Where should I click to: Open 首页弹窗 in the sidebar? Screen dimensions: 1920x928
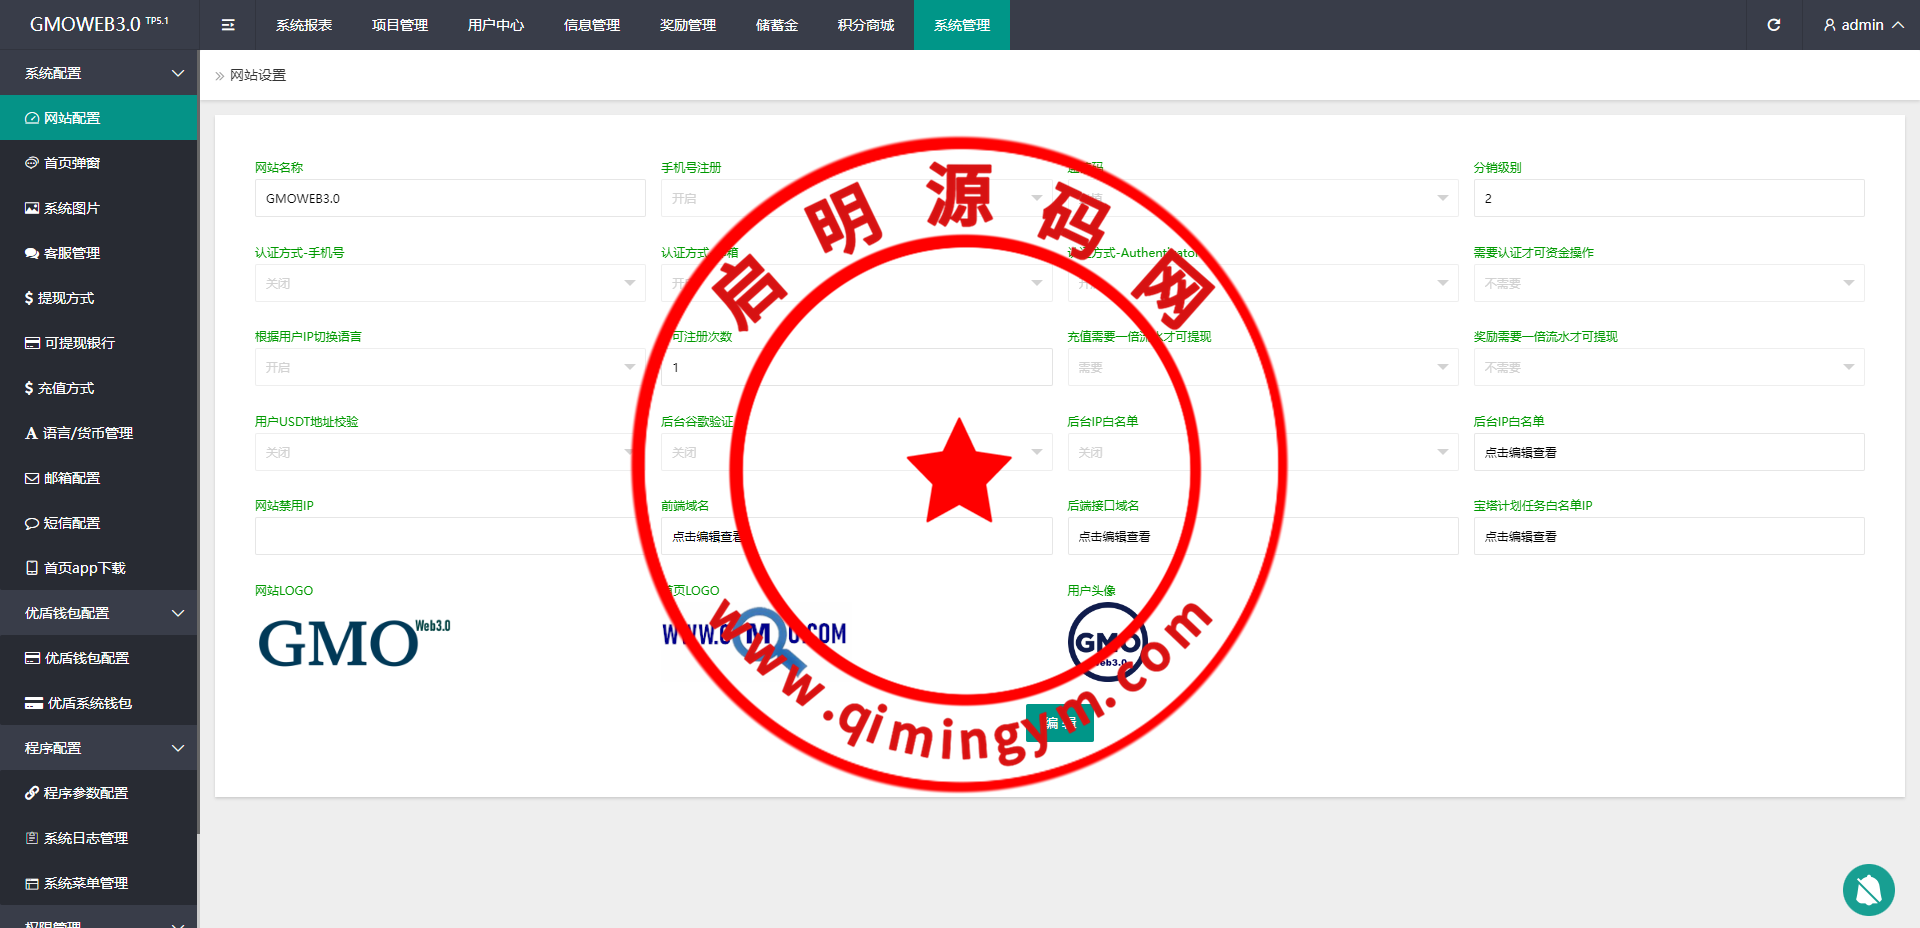(x=72, y=163)
